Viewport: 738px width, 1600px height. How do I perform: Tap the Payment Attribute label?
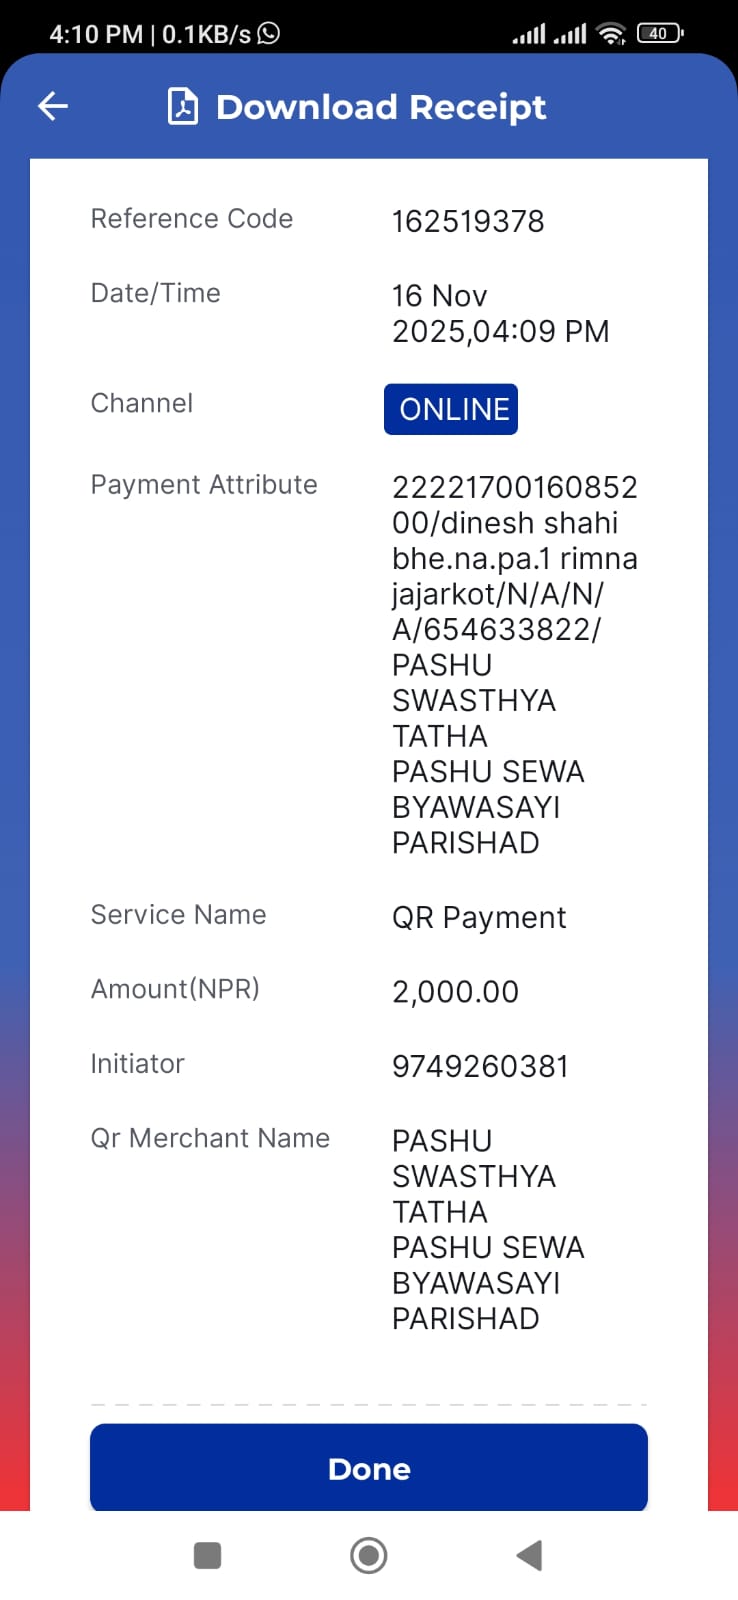pyautogui.click(x=204, y=485)
